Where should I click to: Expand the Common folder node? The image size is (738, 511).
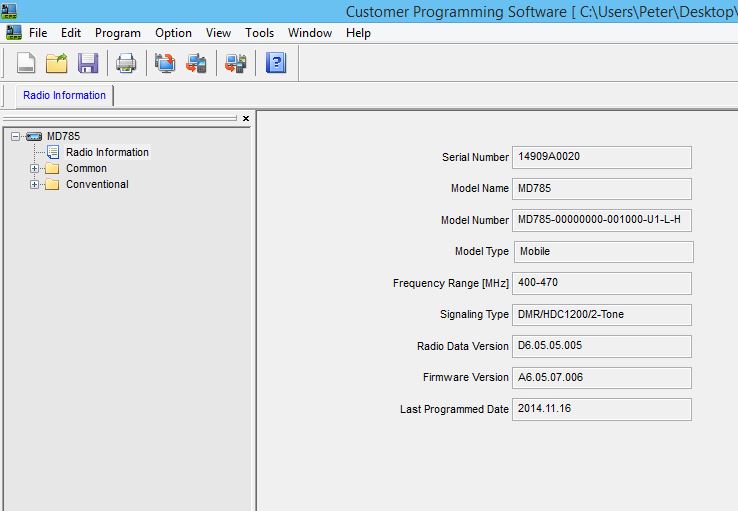(34, 168)
